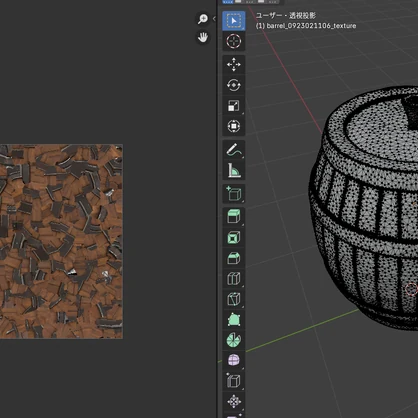Activate the 3D Cursor tool
The image size is (418, 418).
pyautogui.click(x=234, y=41)
